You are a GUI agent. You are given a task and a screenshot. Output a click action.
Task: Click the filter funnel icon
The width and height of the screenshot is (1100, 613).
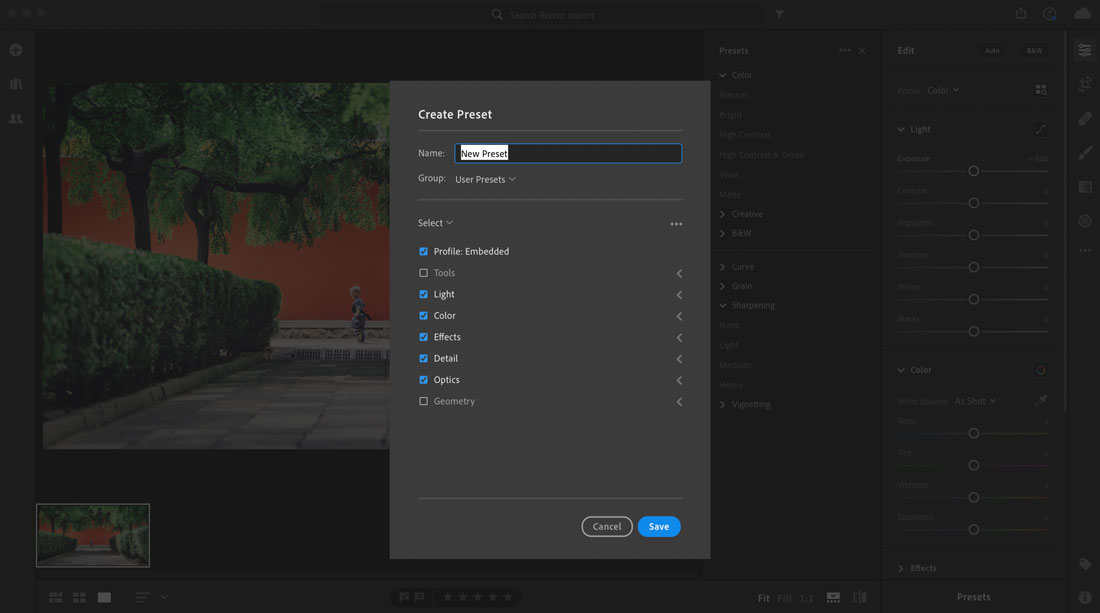pos(779,14)
